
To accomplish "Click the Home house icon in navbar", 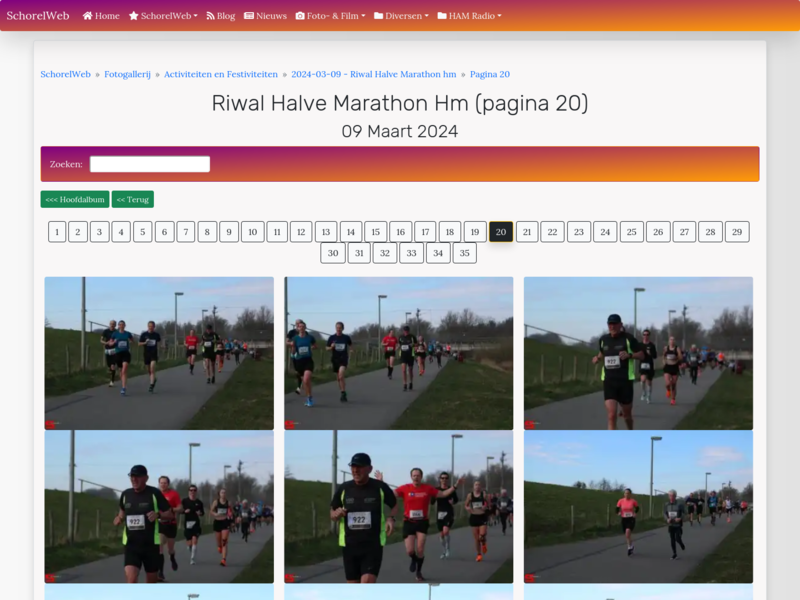I will 88,16.
